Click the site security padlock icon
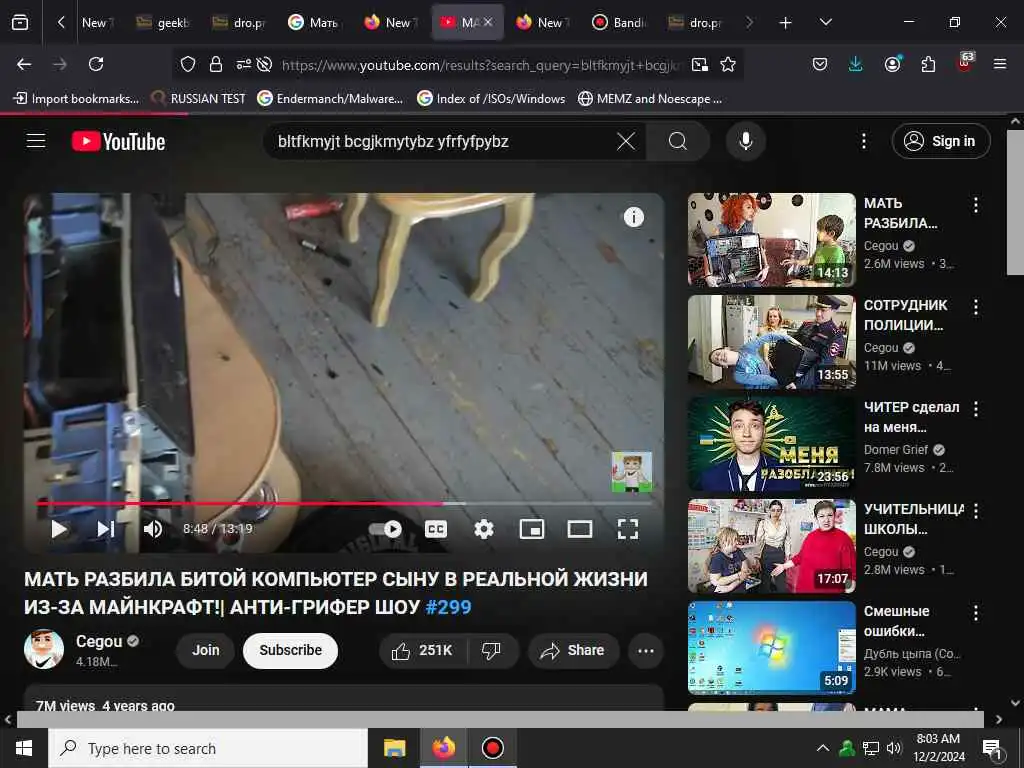Screen dimensions: 1024x768 tap(216, 64)
